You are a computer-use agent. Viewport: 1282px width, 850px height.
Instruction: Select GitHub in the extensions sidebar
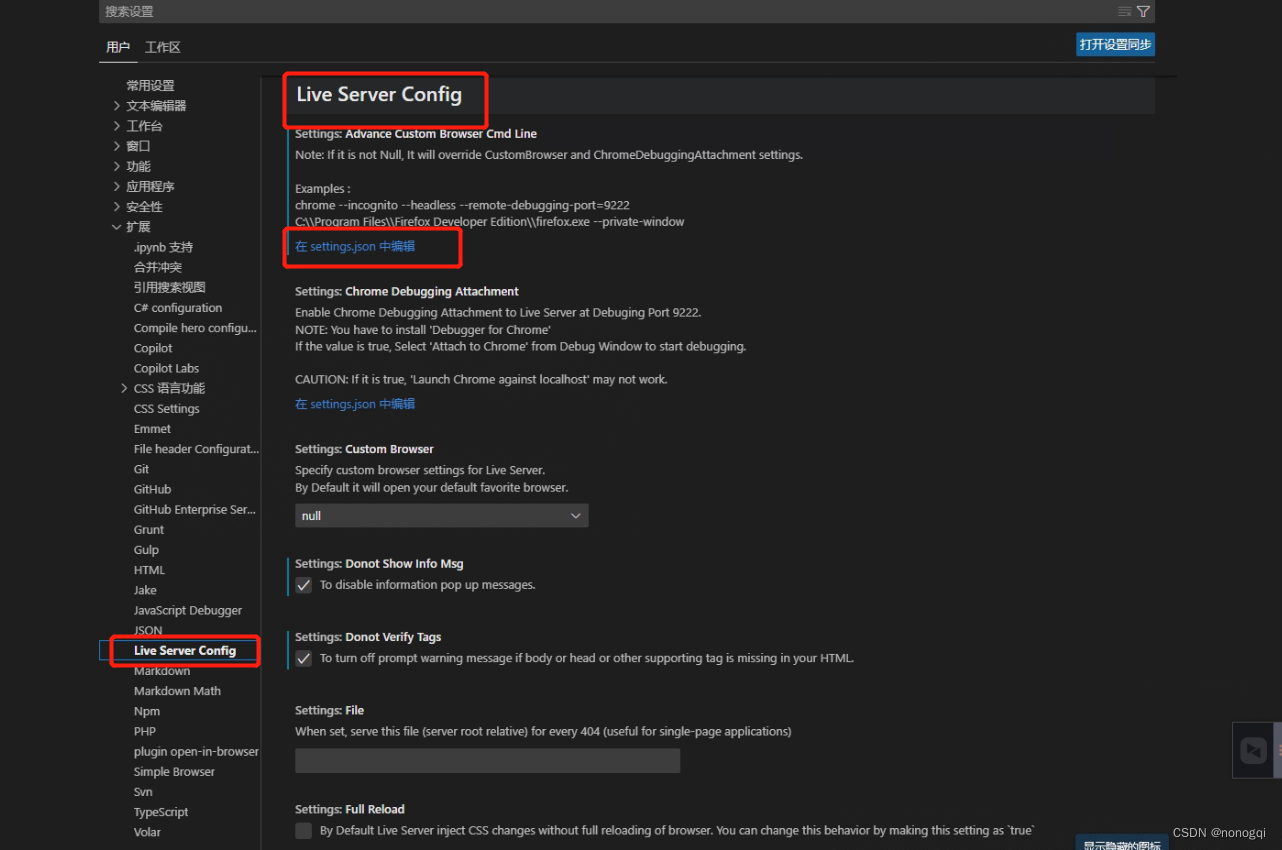coord(152,489)
